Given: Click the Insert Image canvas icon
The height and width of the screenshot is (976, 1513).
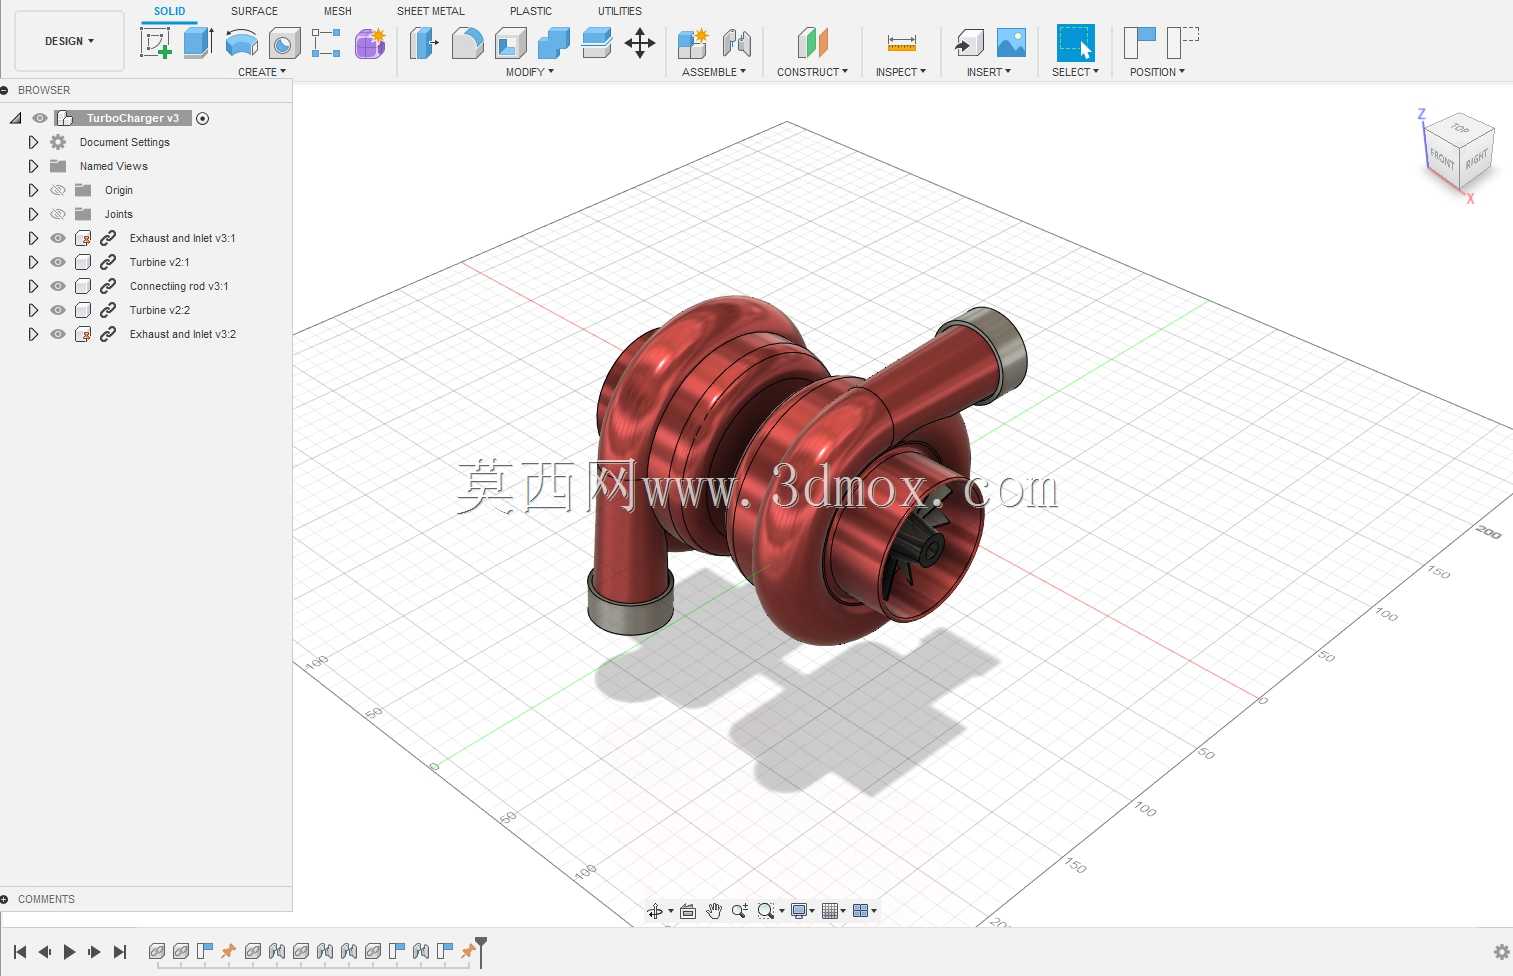Looking at the screenshot, I should coord(1011,43).
